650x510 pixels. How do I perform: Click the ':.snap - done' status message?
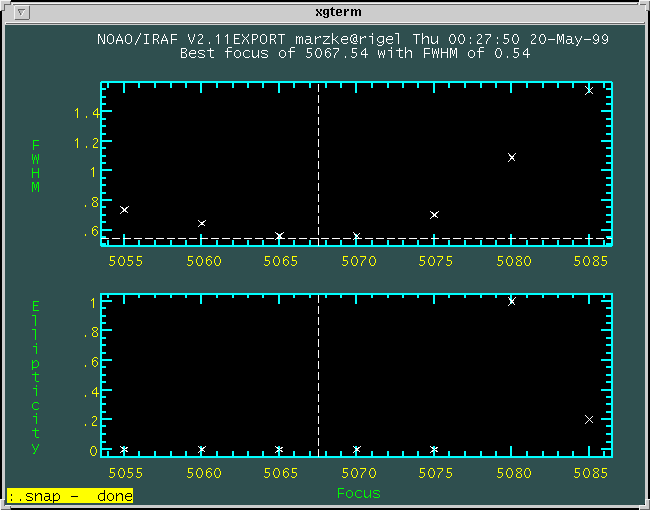point(70,496)
